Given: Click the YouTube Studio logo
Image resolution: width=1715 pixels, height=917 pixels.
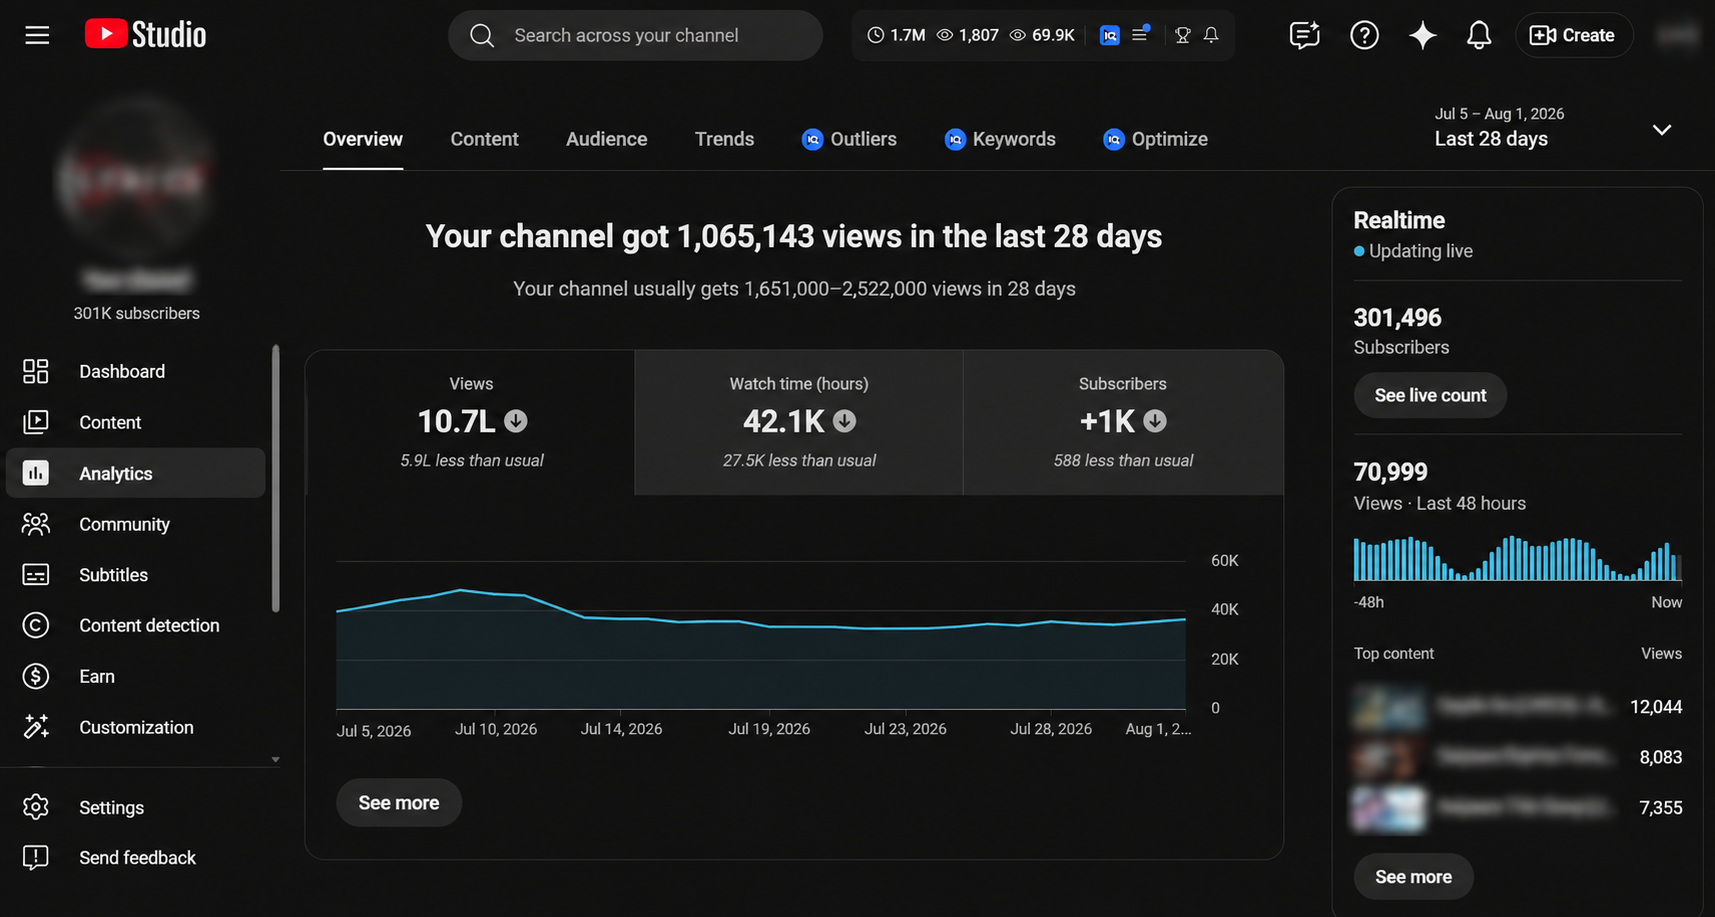Looking at the screenshot, I should pyautogui.click(x=145, y=35).
